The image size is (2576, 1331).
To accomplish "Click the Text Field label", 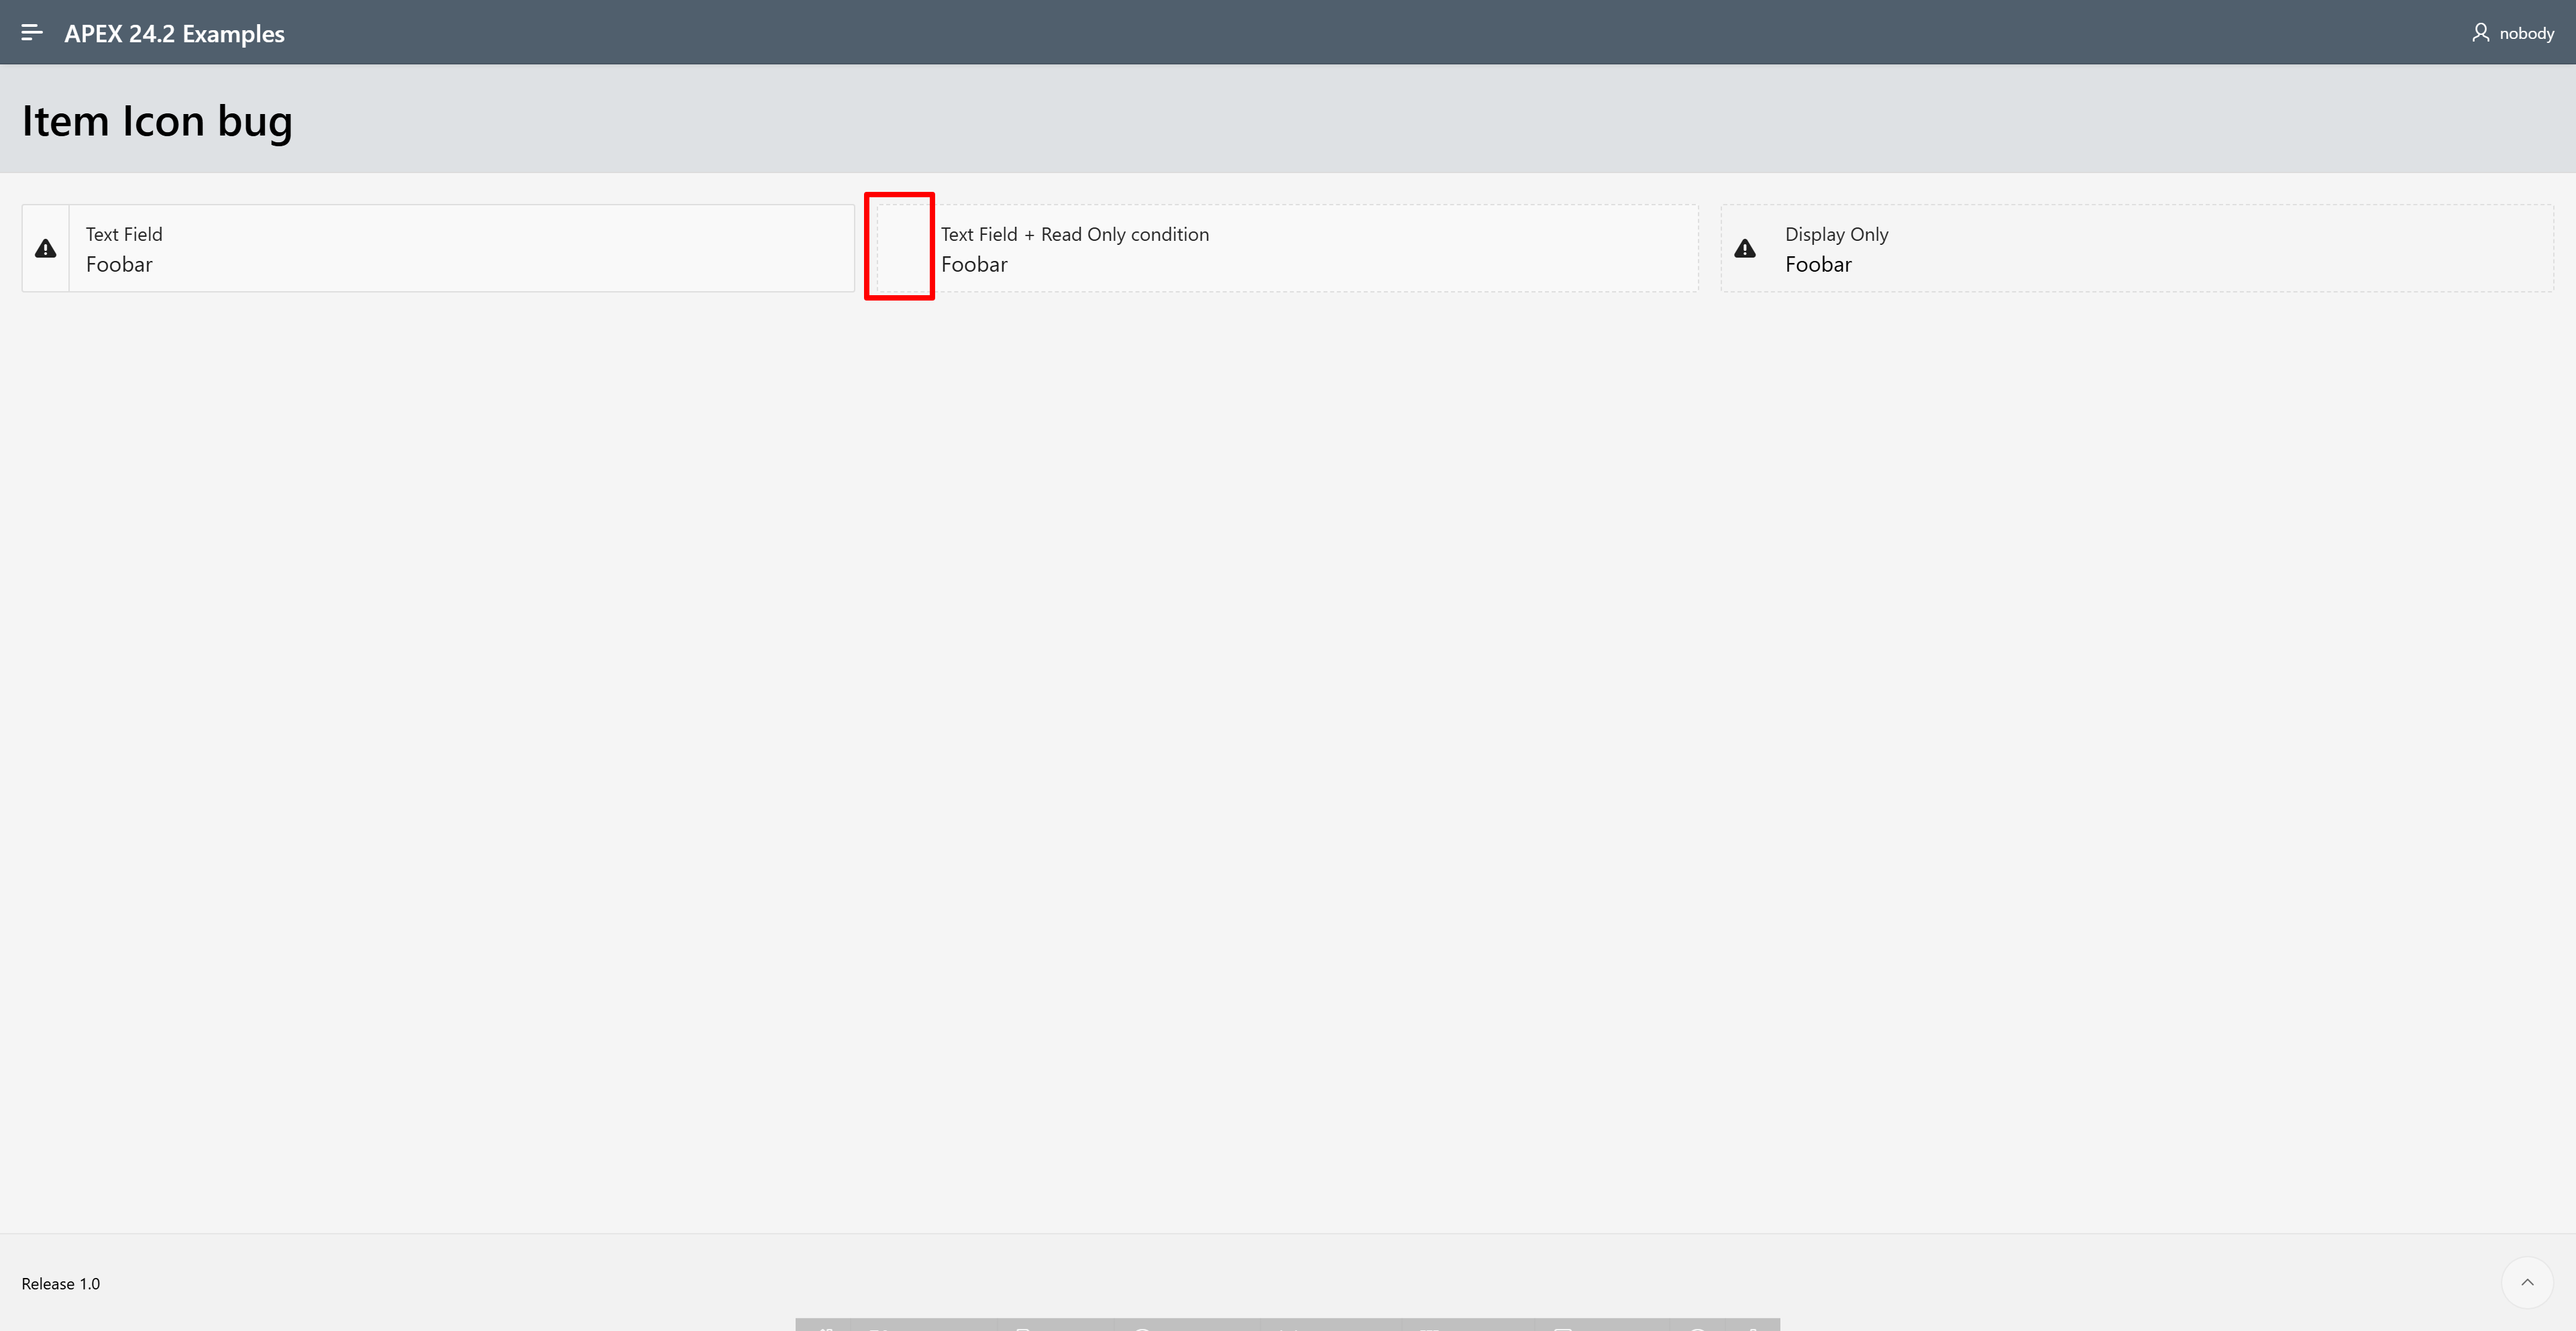I will click(124, 234).
